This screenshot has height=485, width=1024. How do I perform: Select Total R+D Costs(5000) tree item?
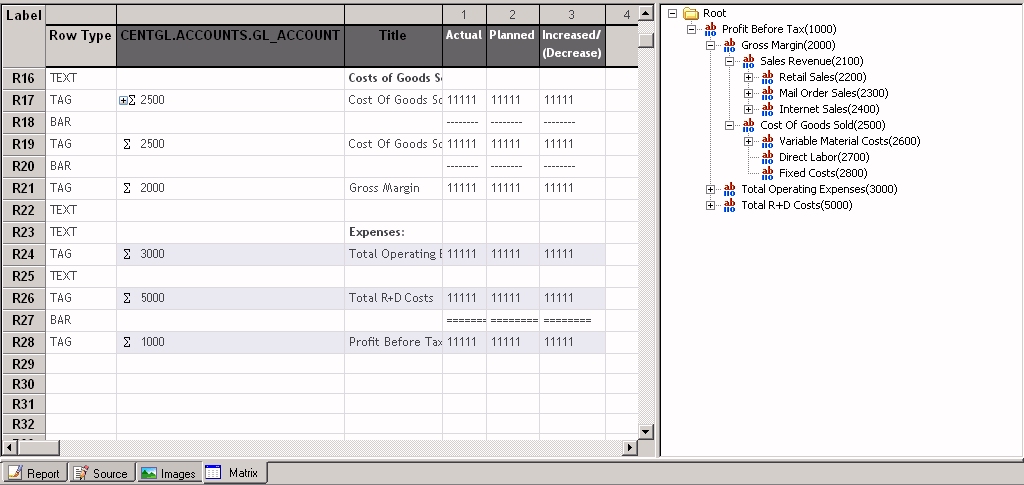pyautogui.click(x=796, y=205)
